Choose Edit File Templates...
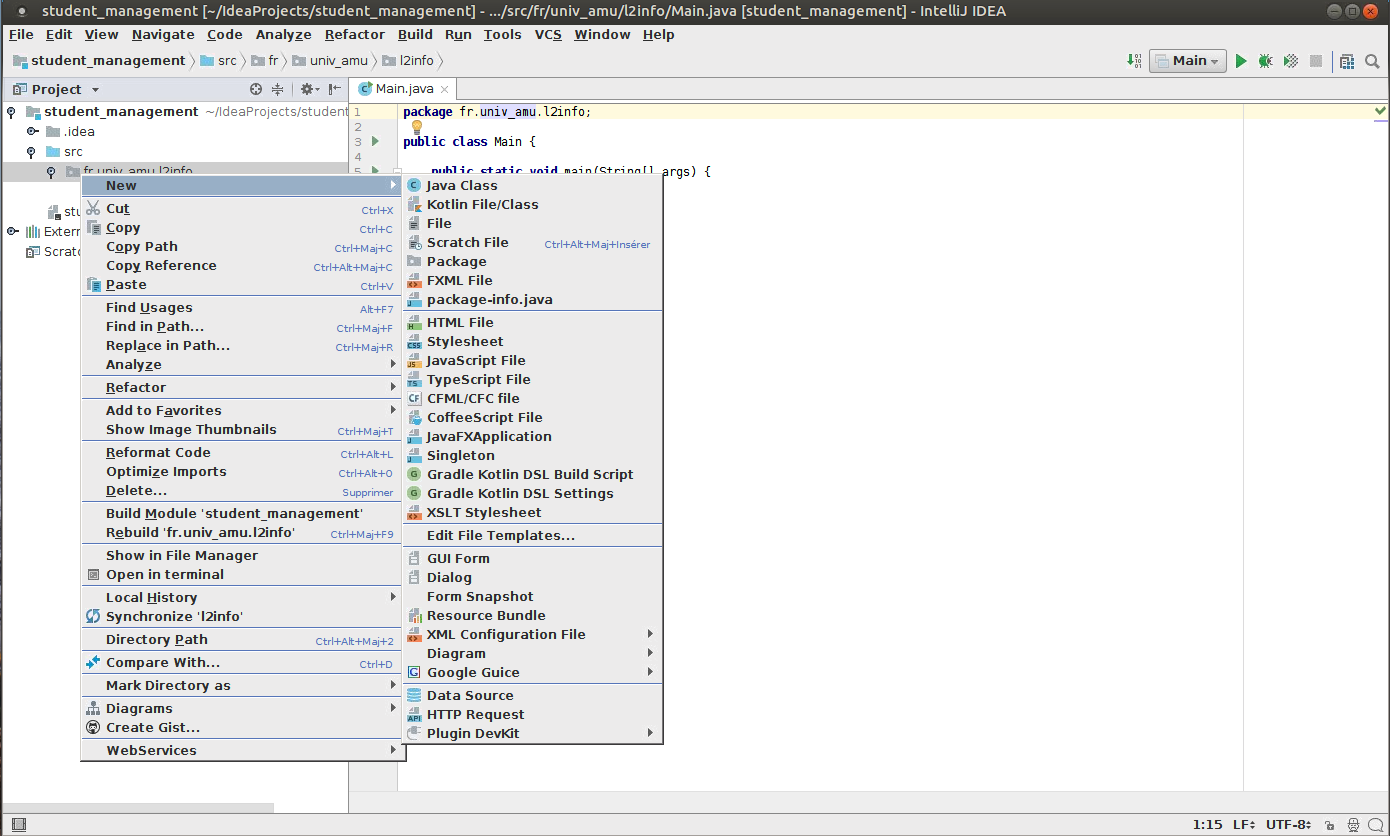Image resolution: width=1390 pixels, height=836 pixels. pyautogui.click(x=532, y=535)
